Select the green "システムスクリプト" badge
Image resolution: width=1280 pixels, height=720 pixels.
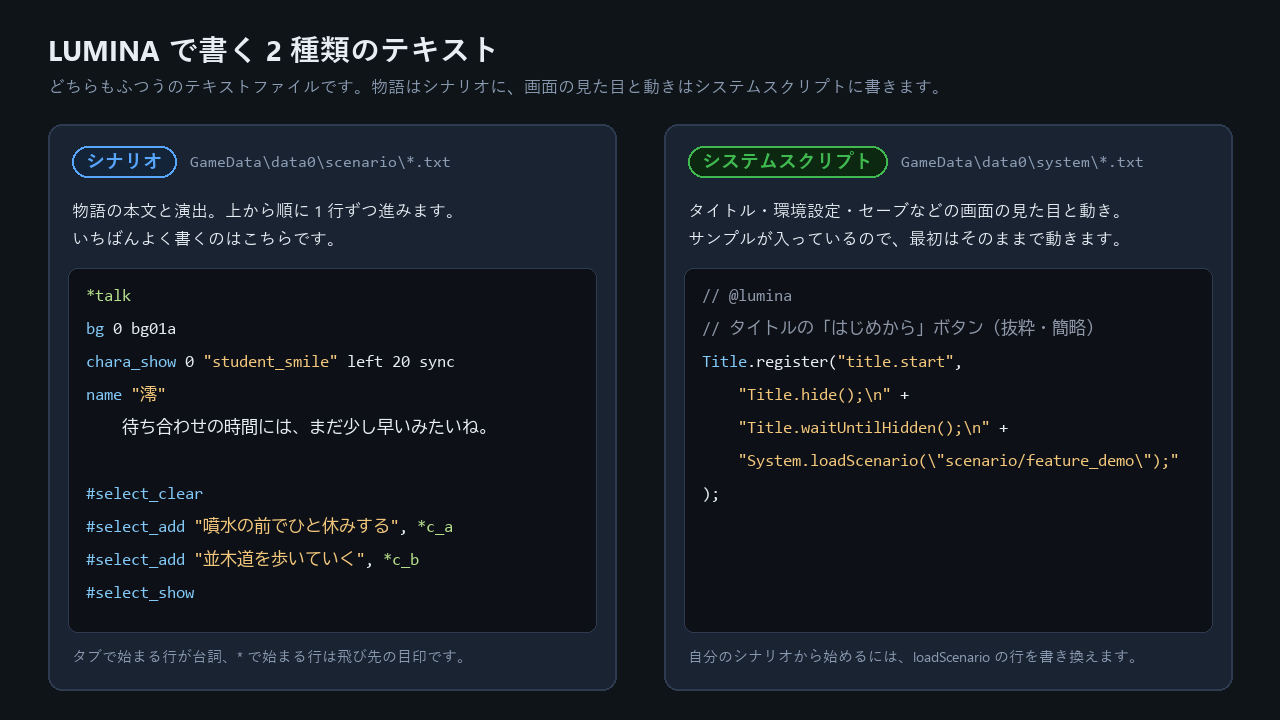[788, 162]
